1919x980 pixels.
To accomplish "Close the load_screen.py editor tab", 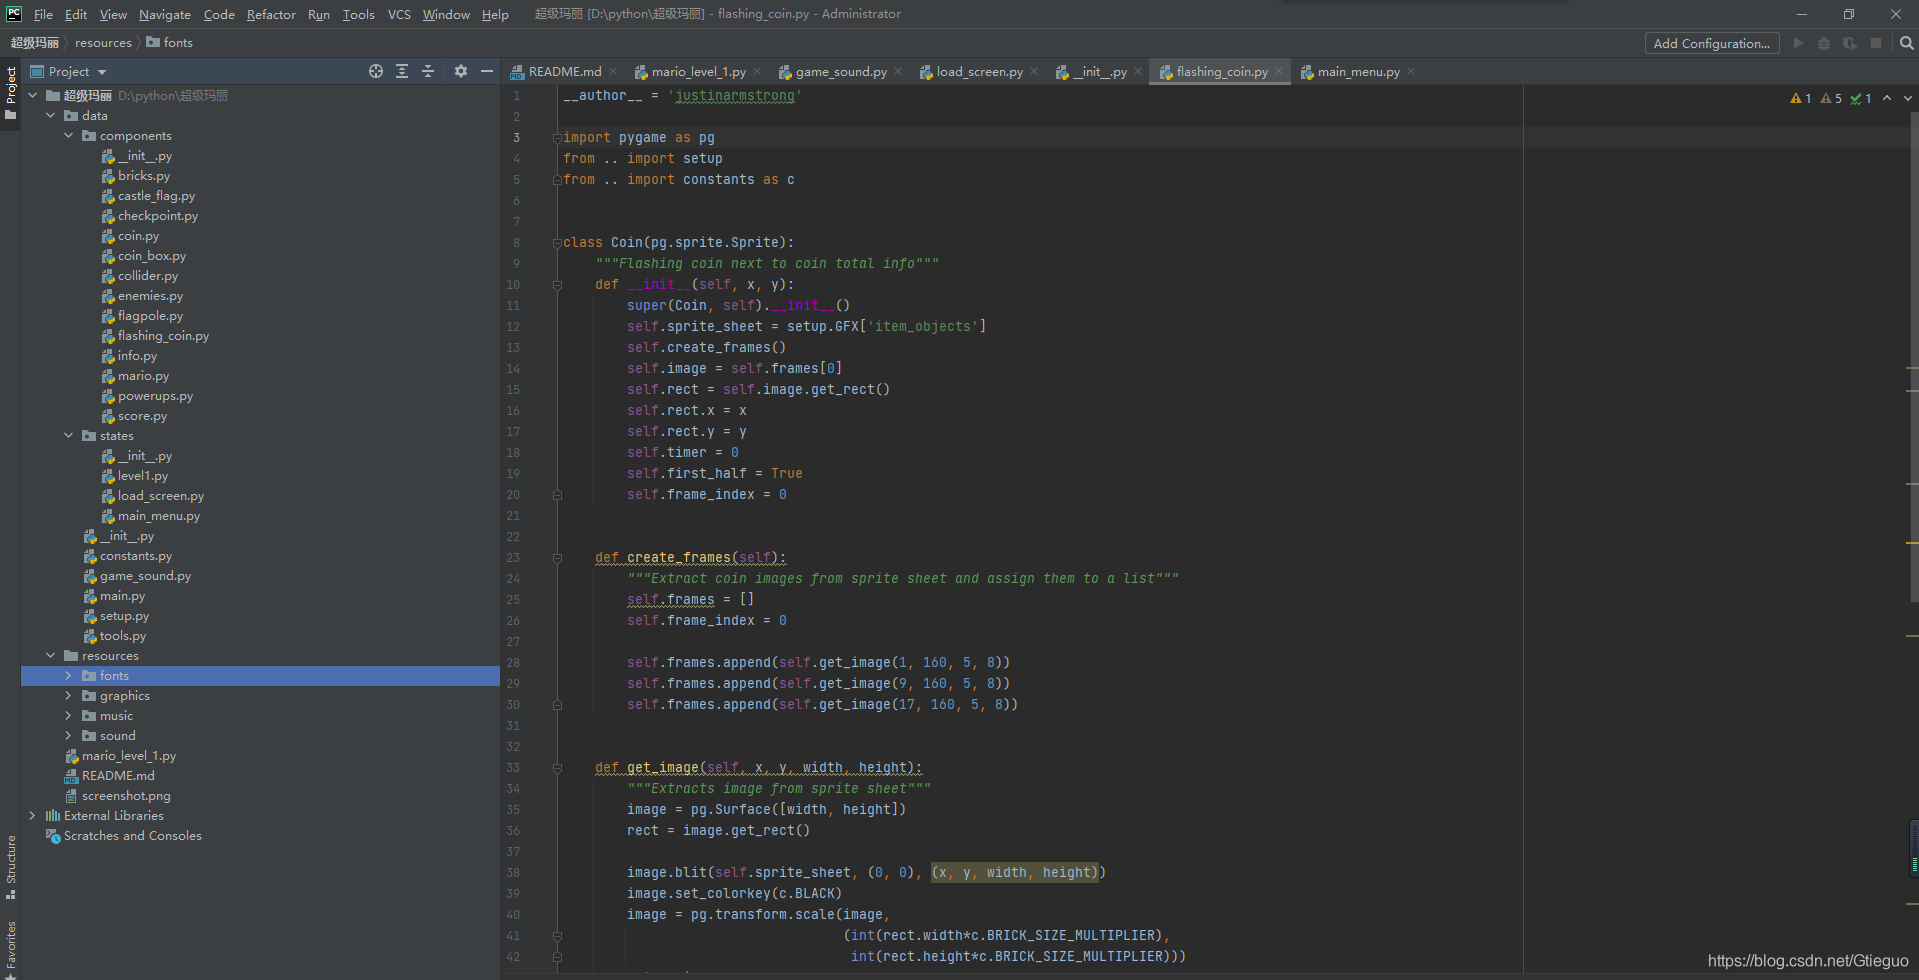I will tap(1034, 71).
